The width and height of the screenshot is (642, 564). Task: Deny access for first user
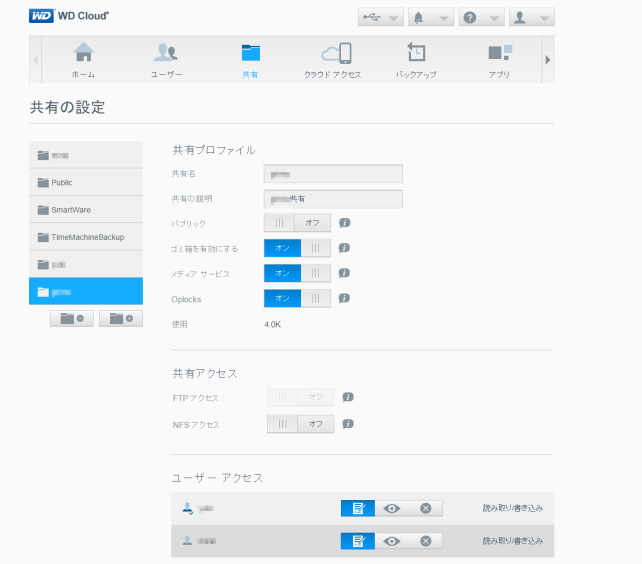coord(426,508)
